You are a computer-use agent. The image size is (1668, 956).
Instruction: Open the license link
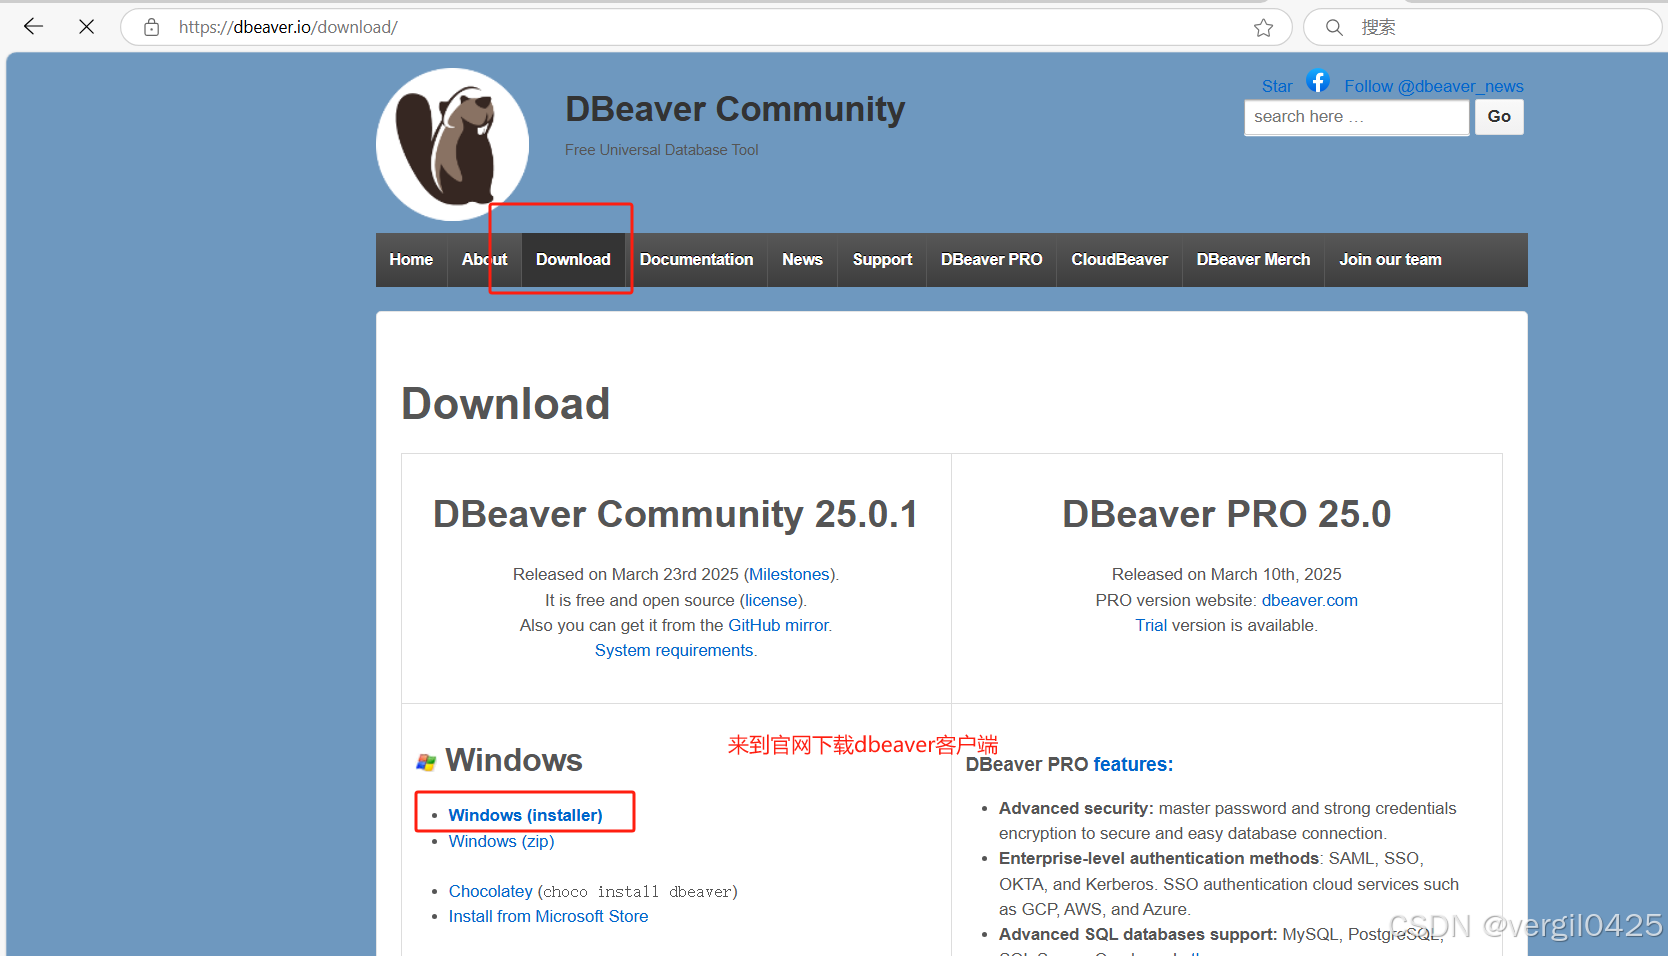point(771,601)
